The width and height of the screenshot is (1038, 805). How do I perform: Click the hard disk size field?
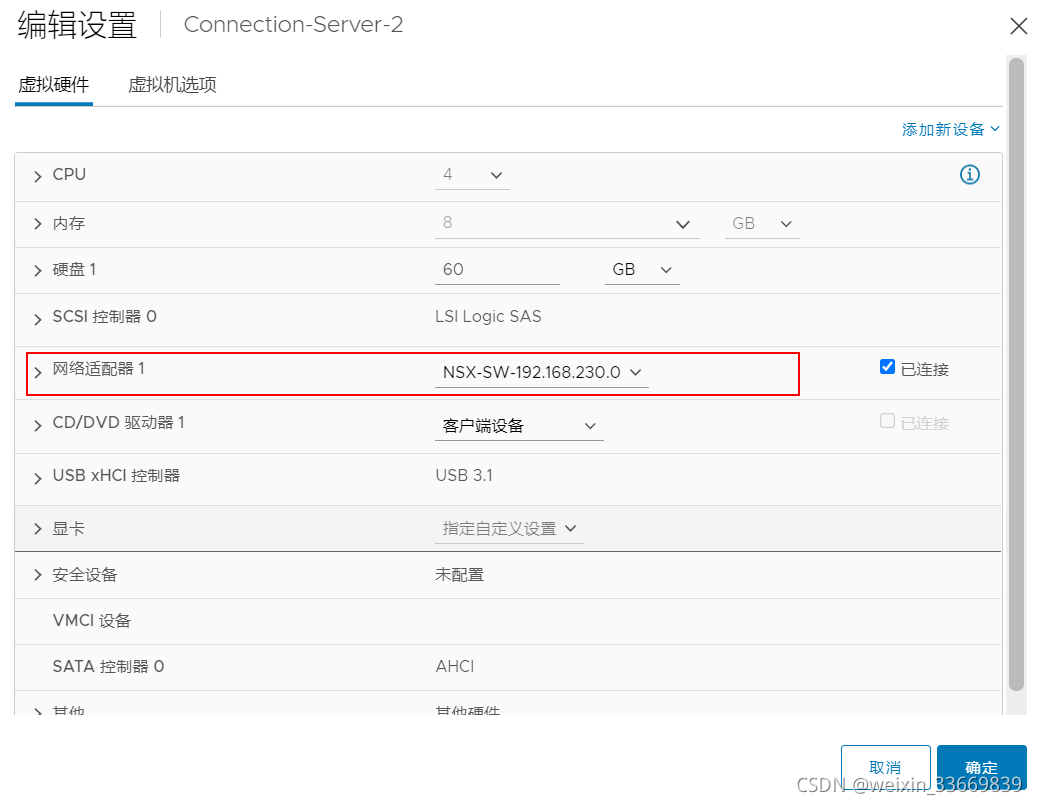(x=497, y=270)
